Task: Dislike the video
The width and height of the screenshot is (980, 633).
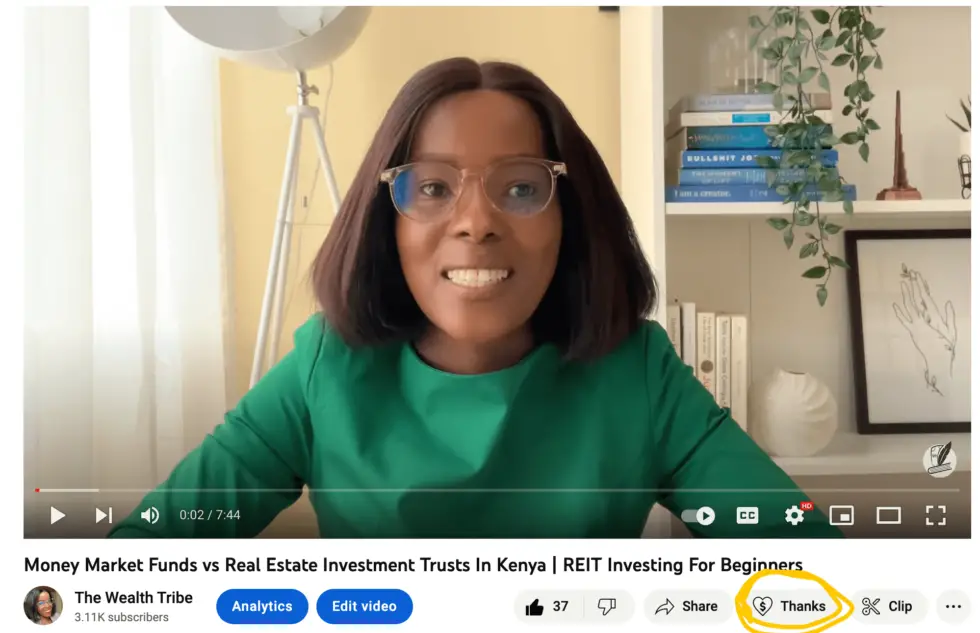Action: 608,606
